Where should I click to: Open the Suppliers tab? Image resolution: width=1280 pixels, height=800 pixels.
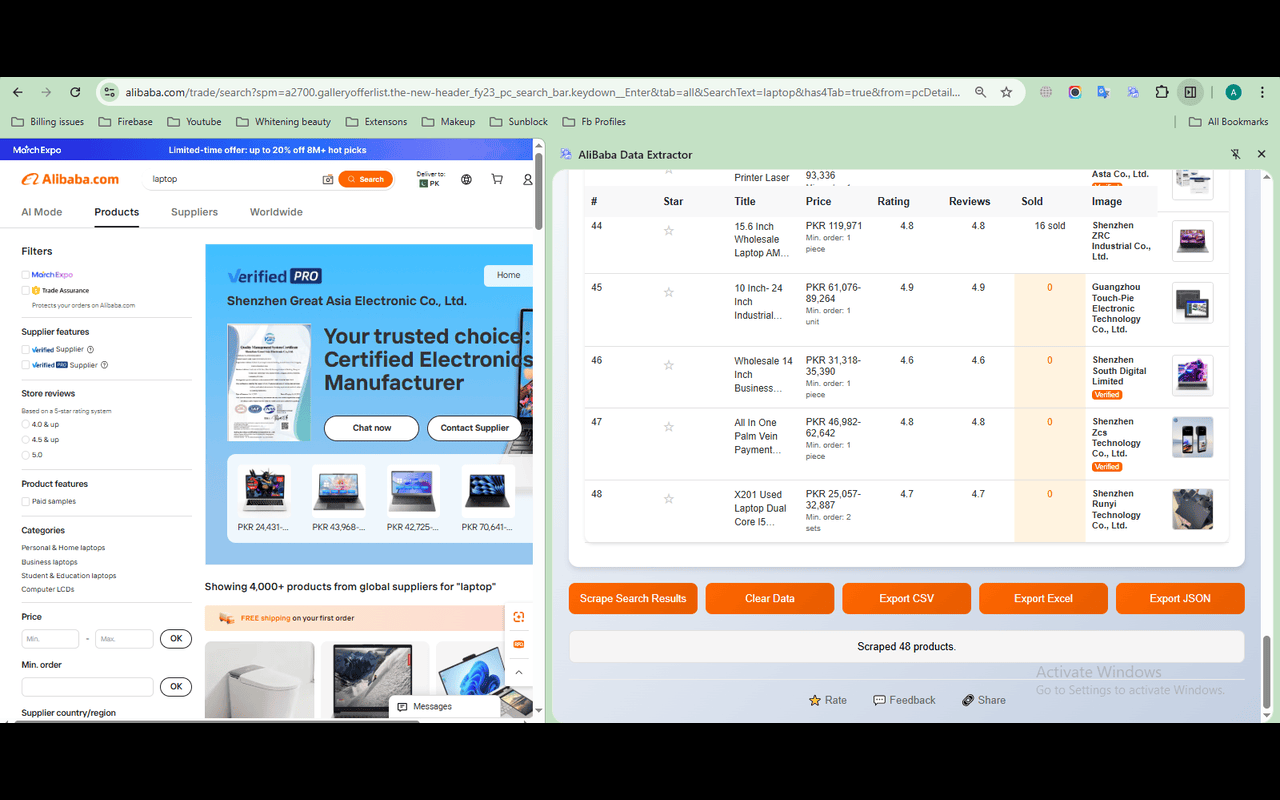(194, 212)
